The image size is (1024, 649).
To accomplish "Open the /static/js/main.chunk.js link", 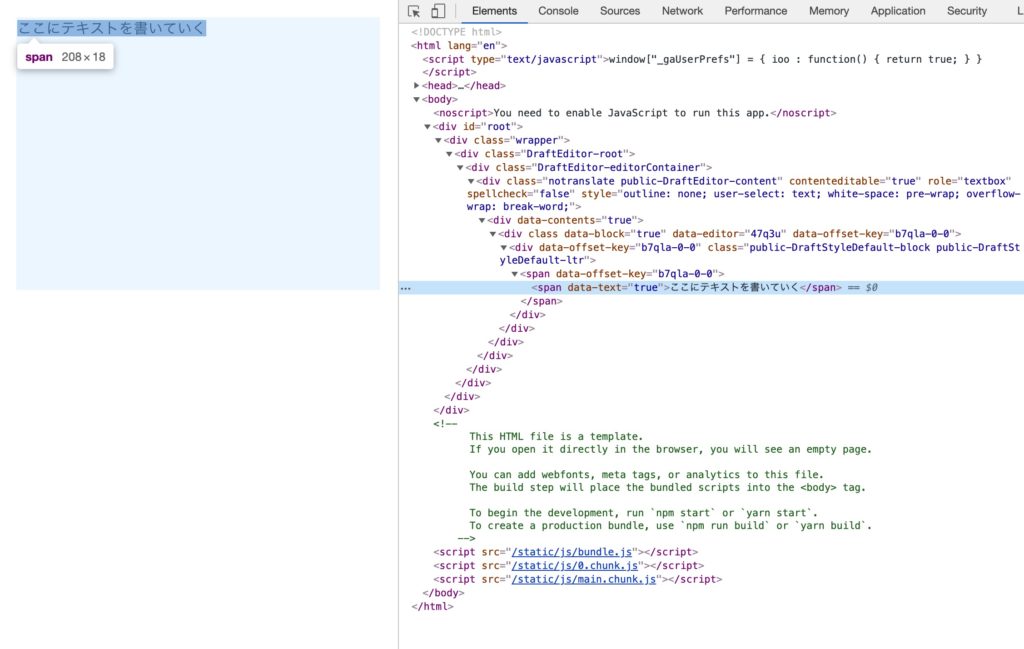I will point(584,580).
